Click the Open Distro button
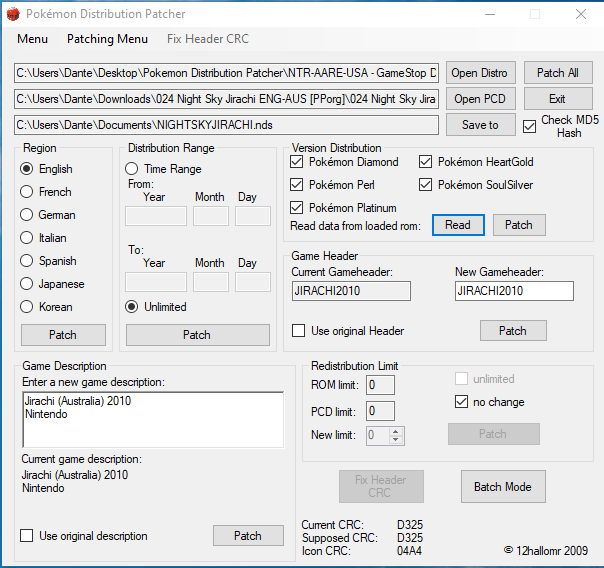604x568 pixels. [x=480, y=73]
